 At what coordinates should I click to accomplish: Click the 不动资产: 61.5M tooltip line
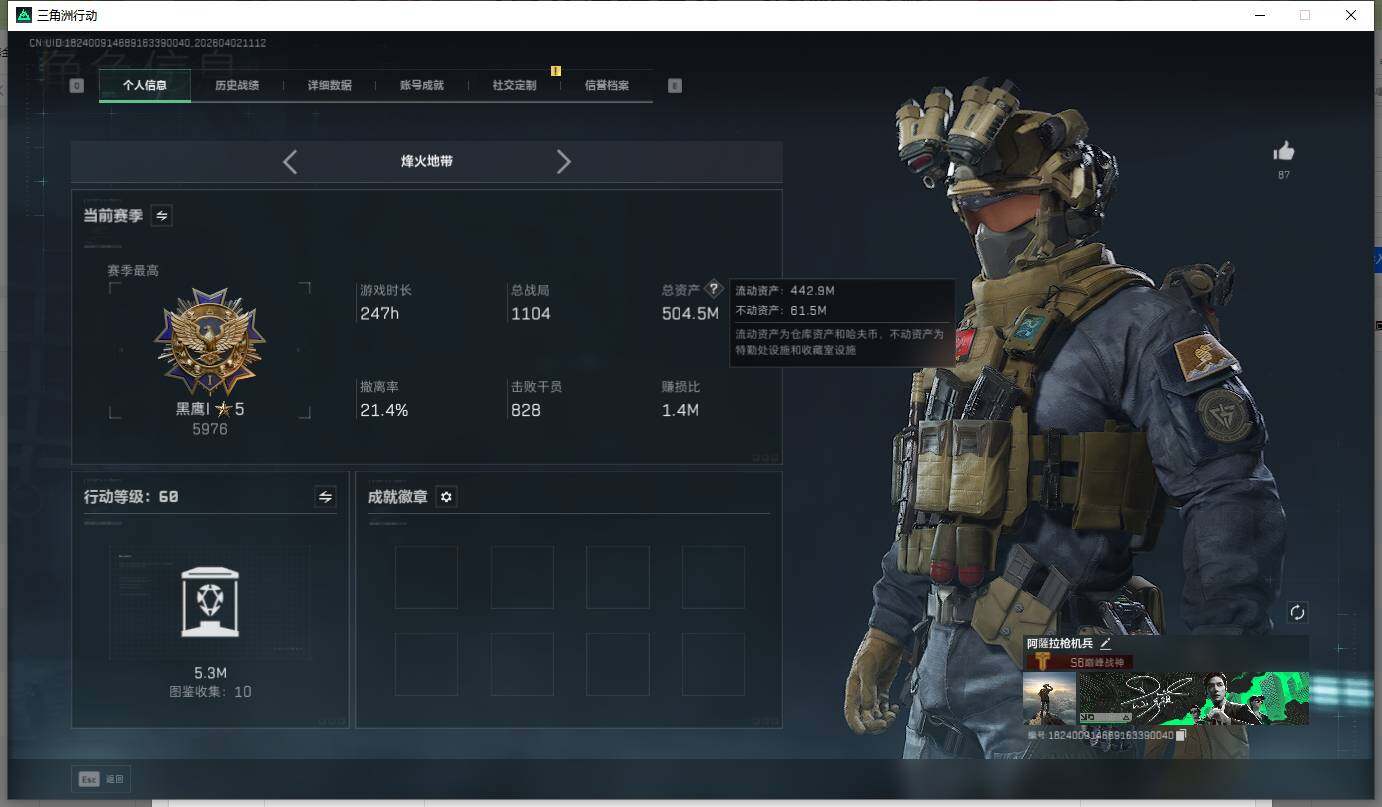(783, 311)
